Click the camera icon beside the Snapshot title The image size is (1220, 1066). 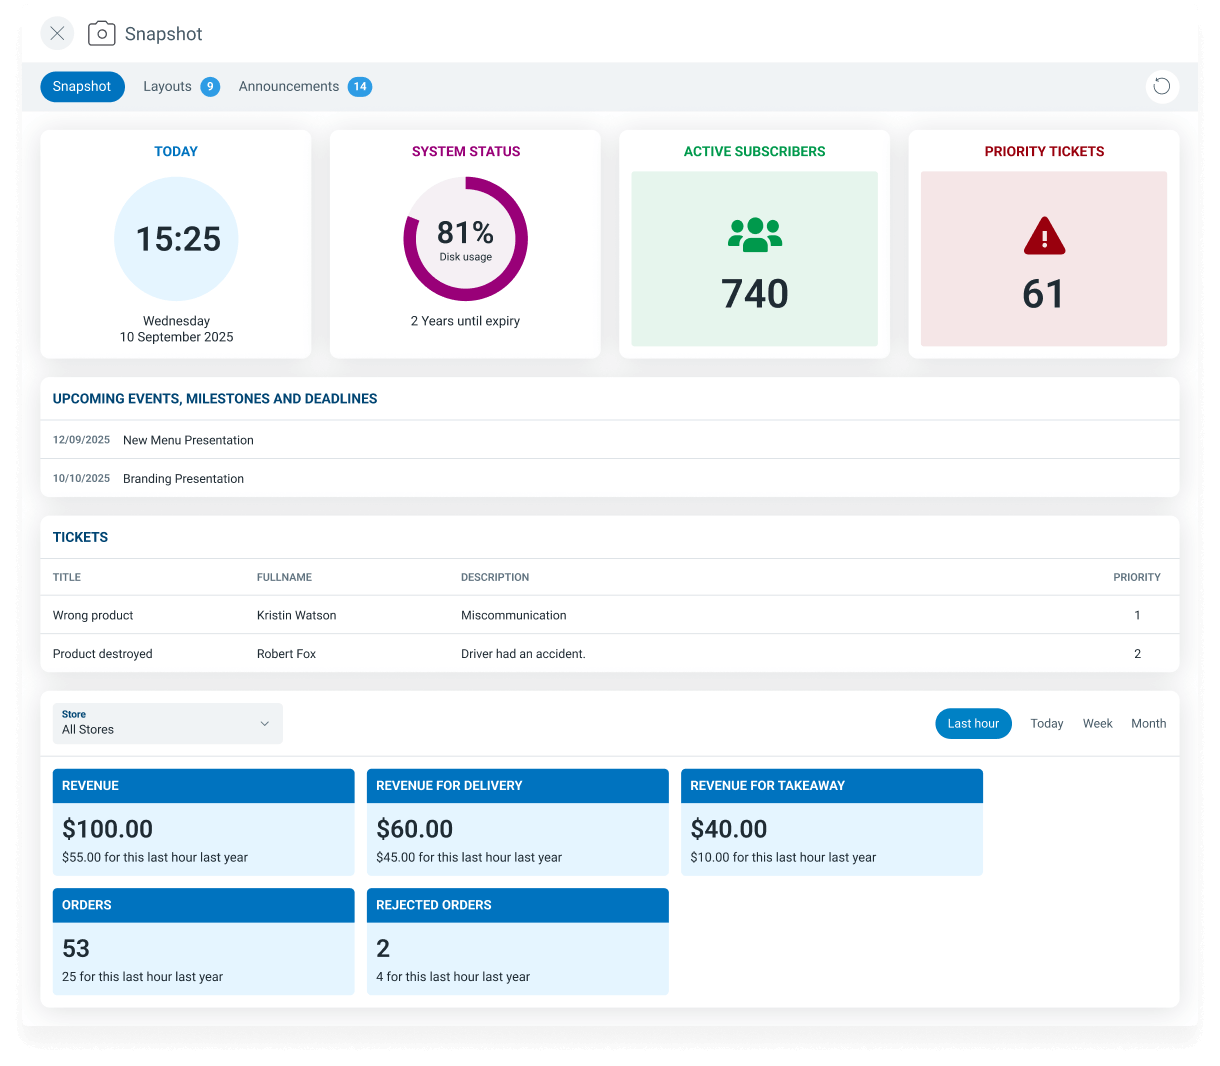pyautogui.click(x=102, y=34)
